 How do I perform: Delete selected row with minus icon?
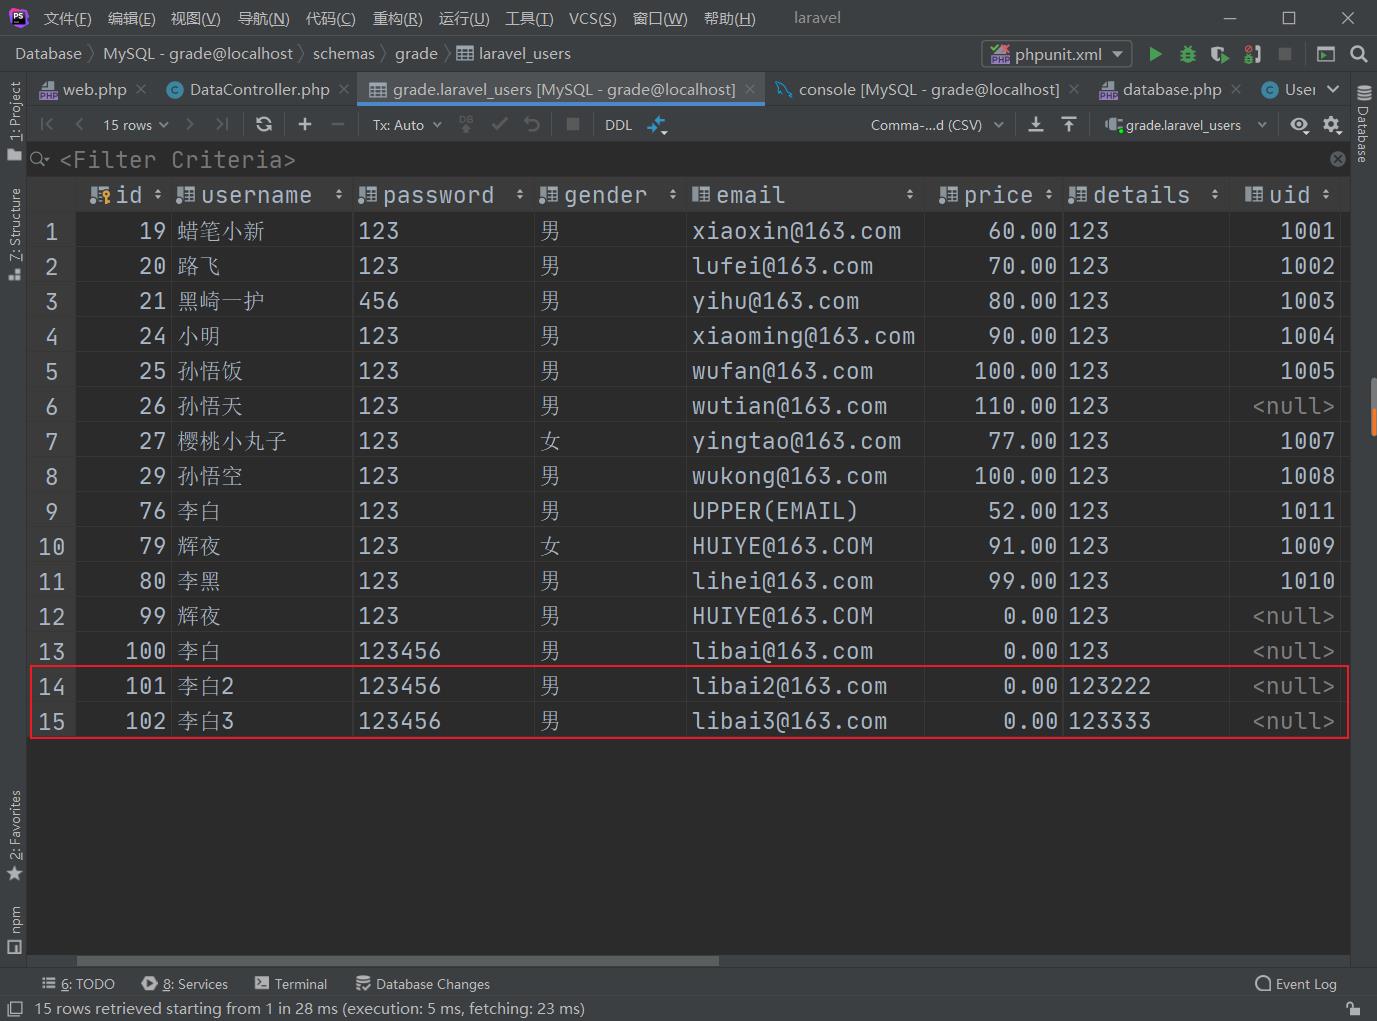coord(338,124)
